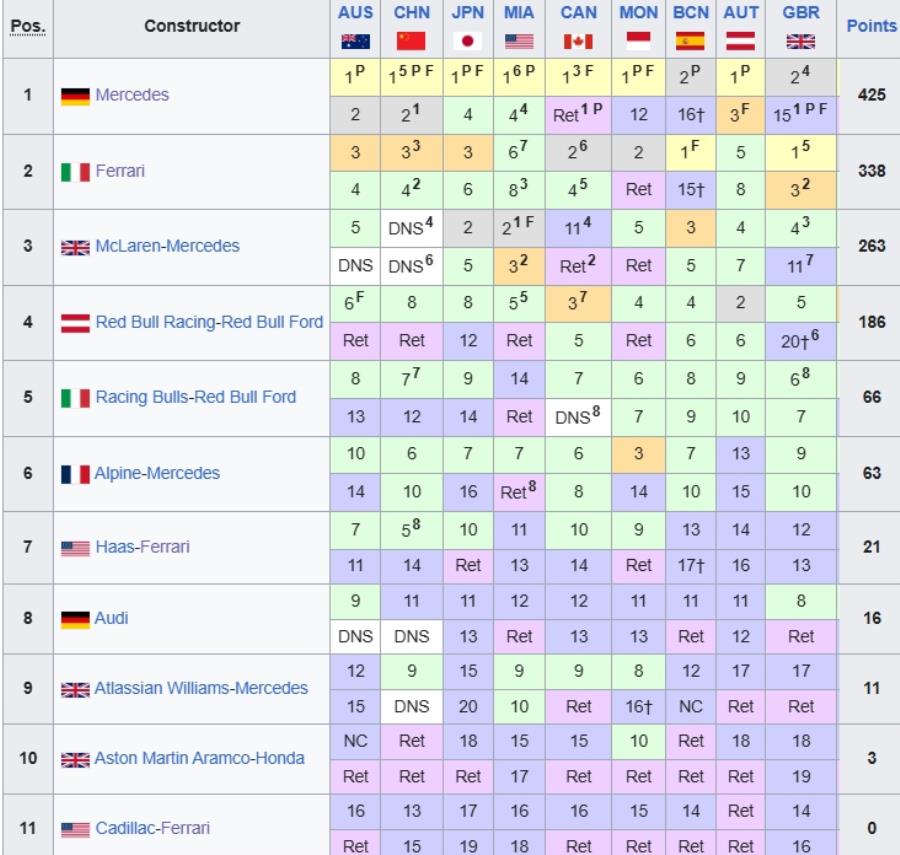
Task: Click the Canadian flag under CAN
Action: point(578,41)
